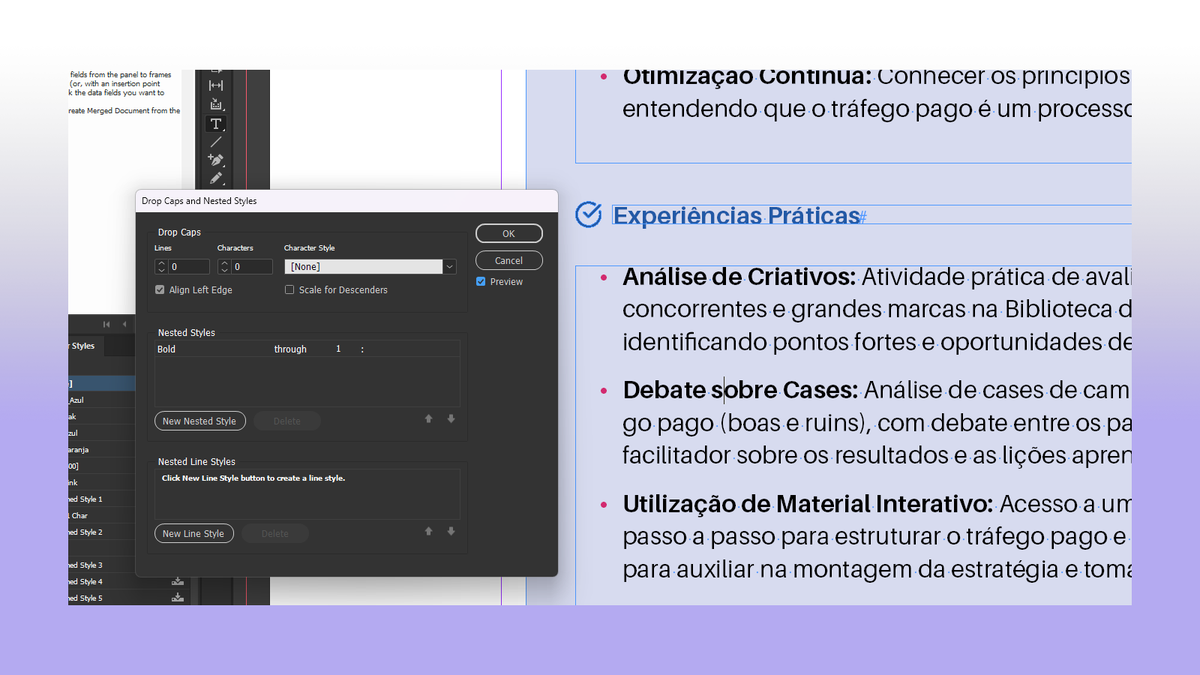Click the sync icon beside Nested Style 4

point(177,580)
